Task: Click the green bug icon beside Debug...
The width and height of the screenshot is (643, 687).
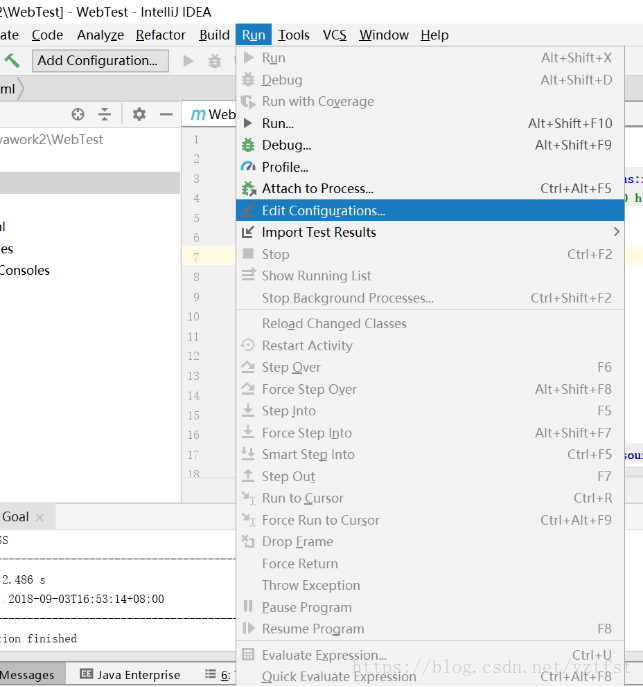Action: [248, 145]
